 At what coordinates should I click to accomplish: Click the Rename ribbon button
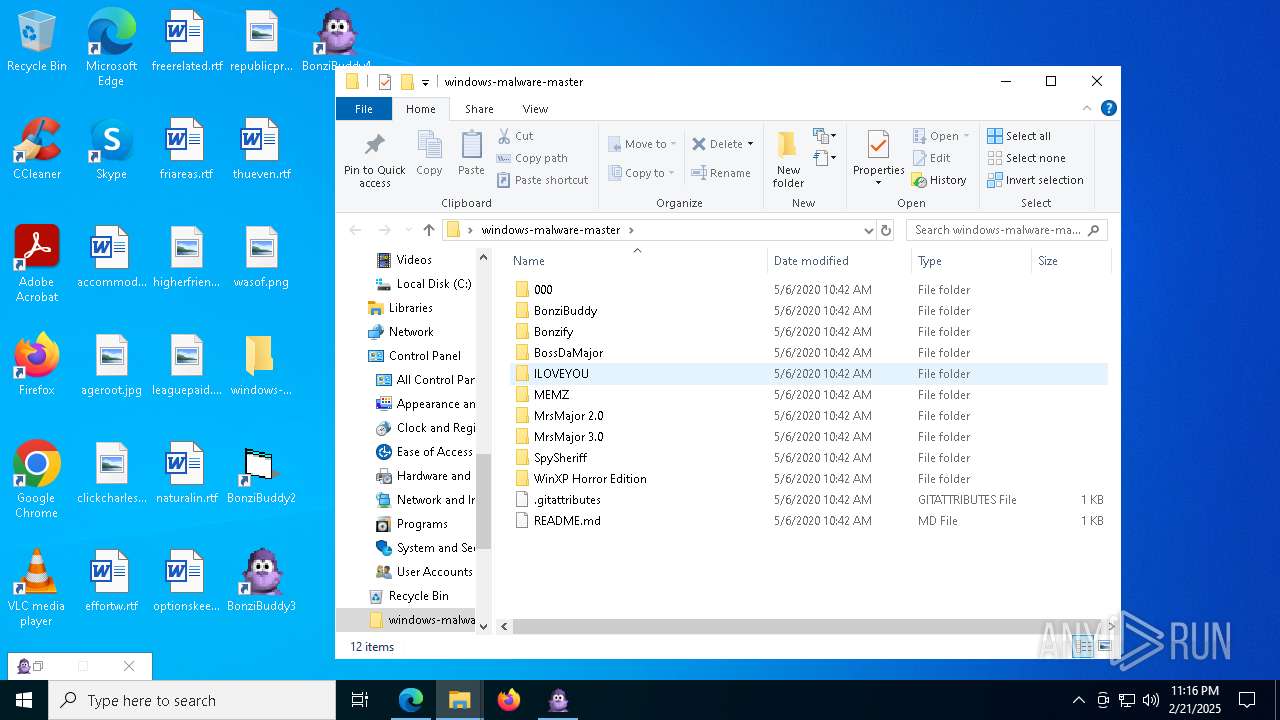pos(721,173)
